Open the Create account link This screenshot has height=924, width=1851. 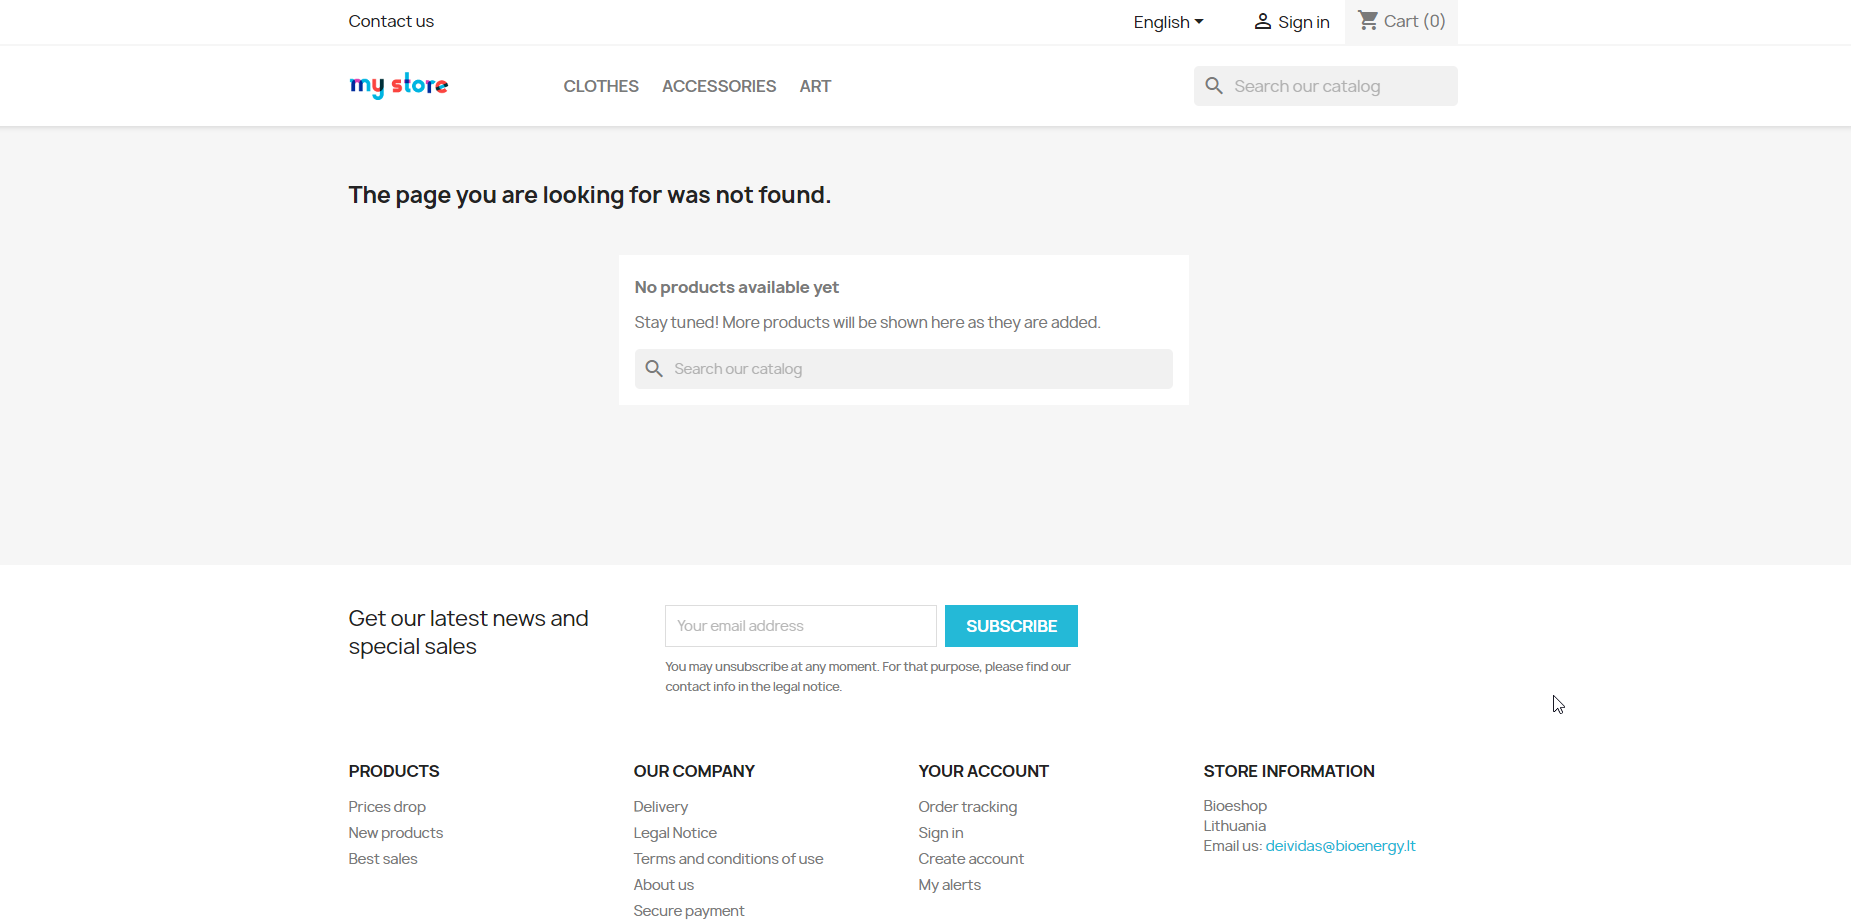point(971,859)
